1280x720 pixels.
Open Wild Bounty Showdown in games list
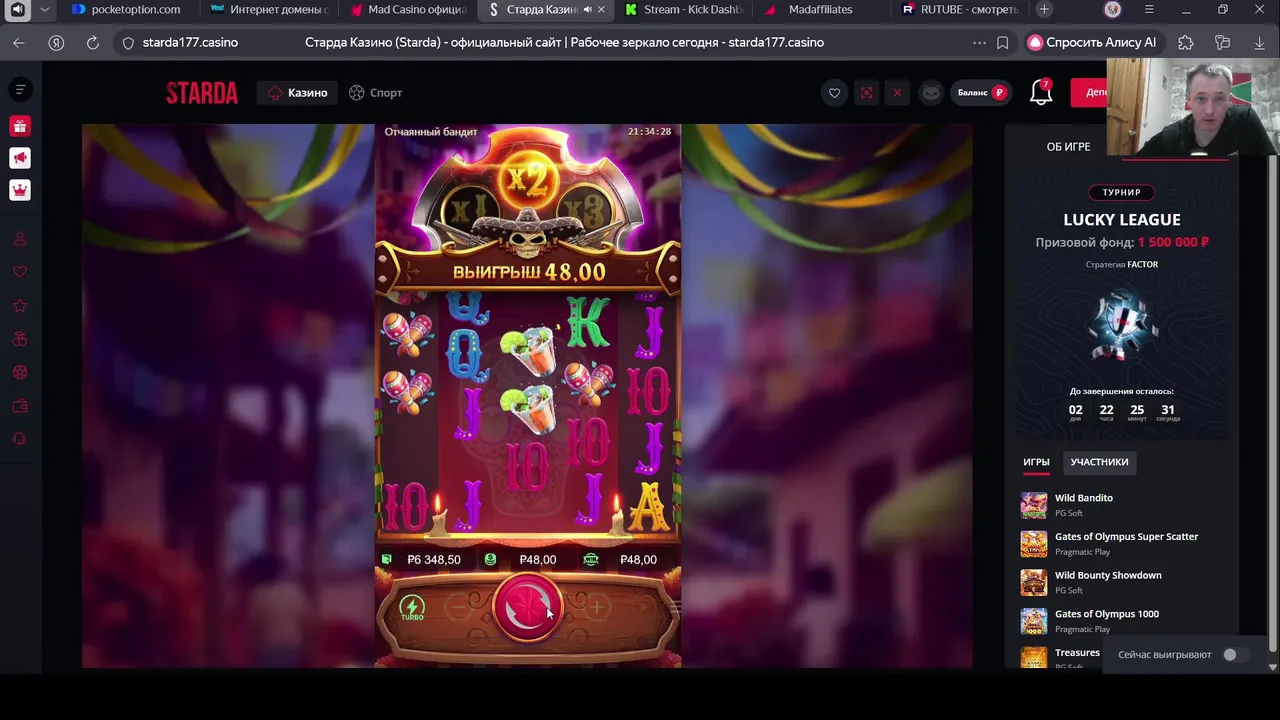1108,576
